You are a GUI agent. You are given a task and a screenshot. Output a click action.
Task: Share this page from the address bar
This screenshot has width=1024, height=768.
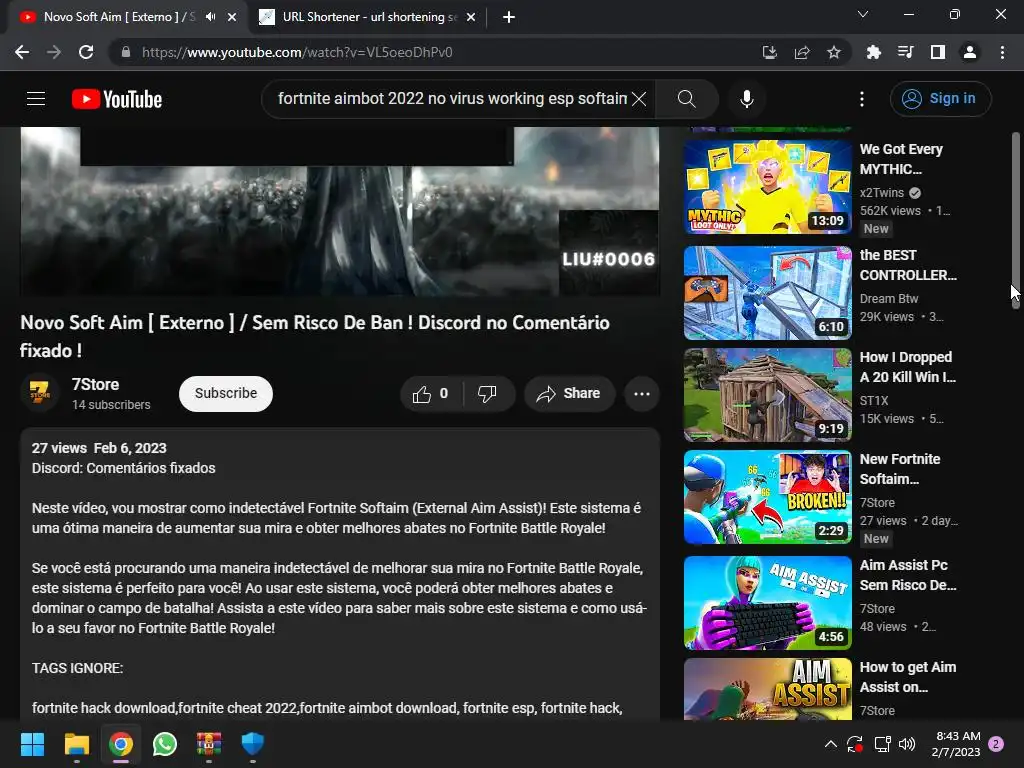[x=801, y=52]
